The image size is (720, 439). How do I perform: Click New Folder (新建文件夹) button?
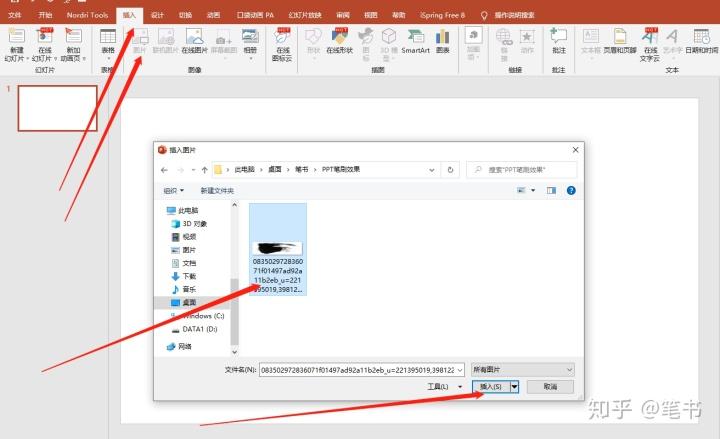pos(217,191)
